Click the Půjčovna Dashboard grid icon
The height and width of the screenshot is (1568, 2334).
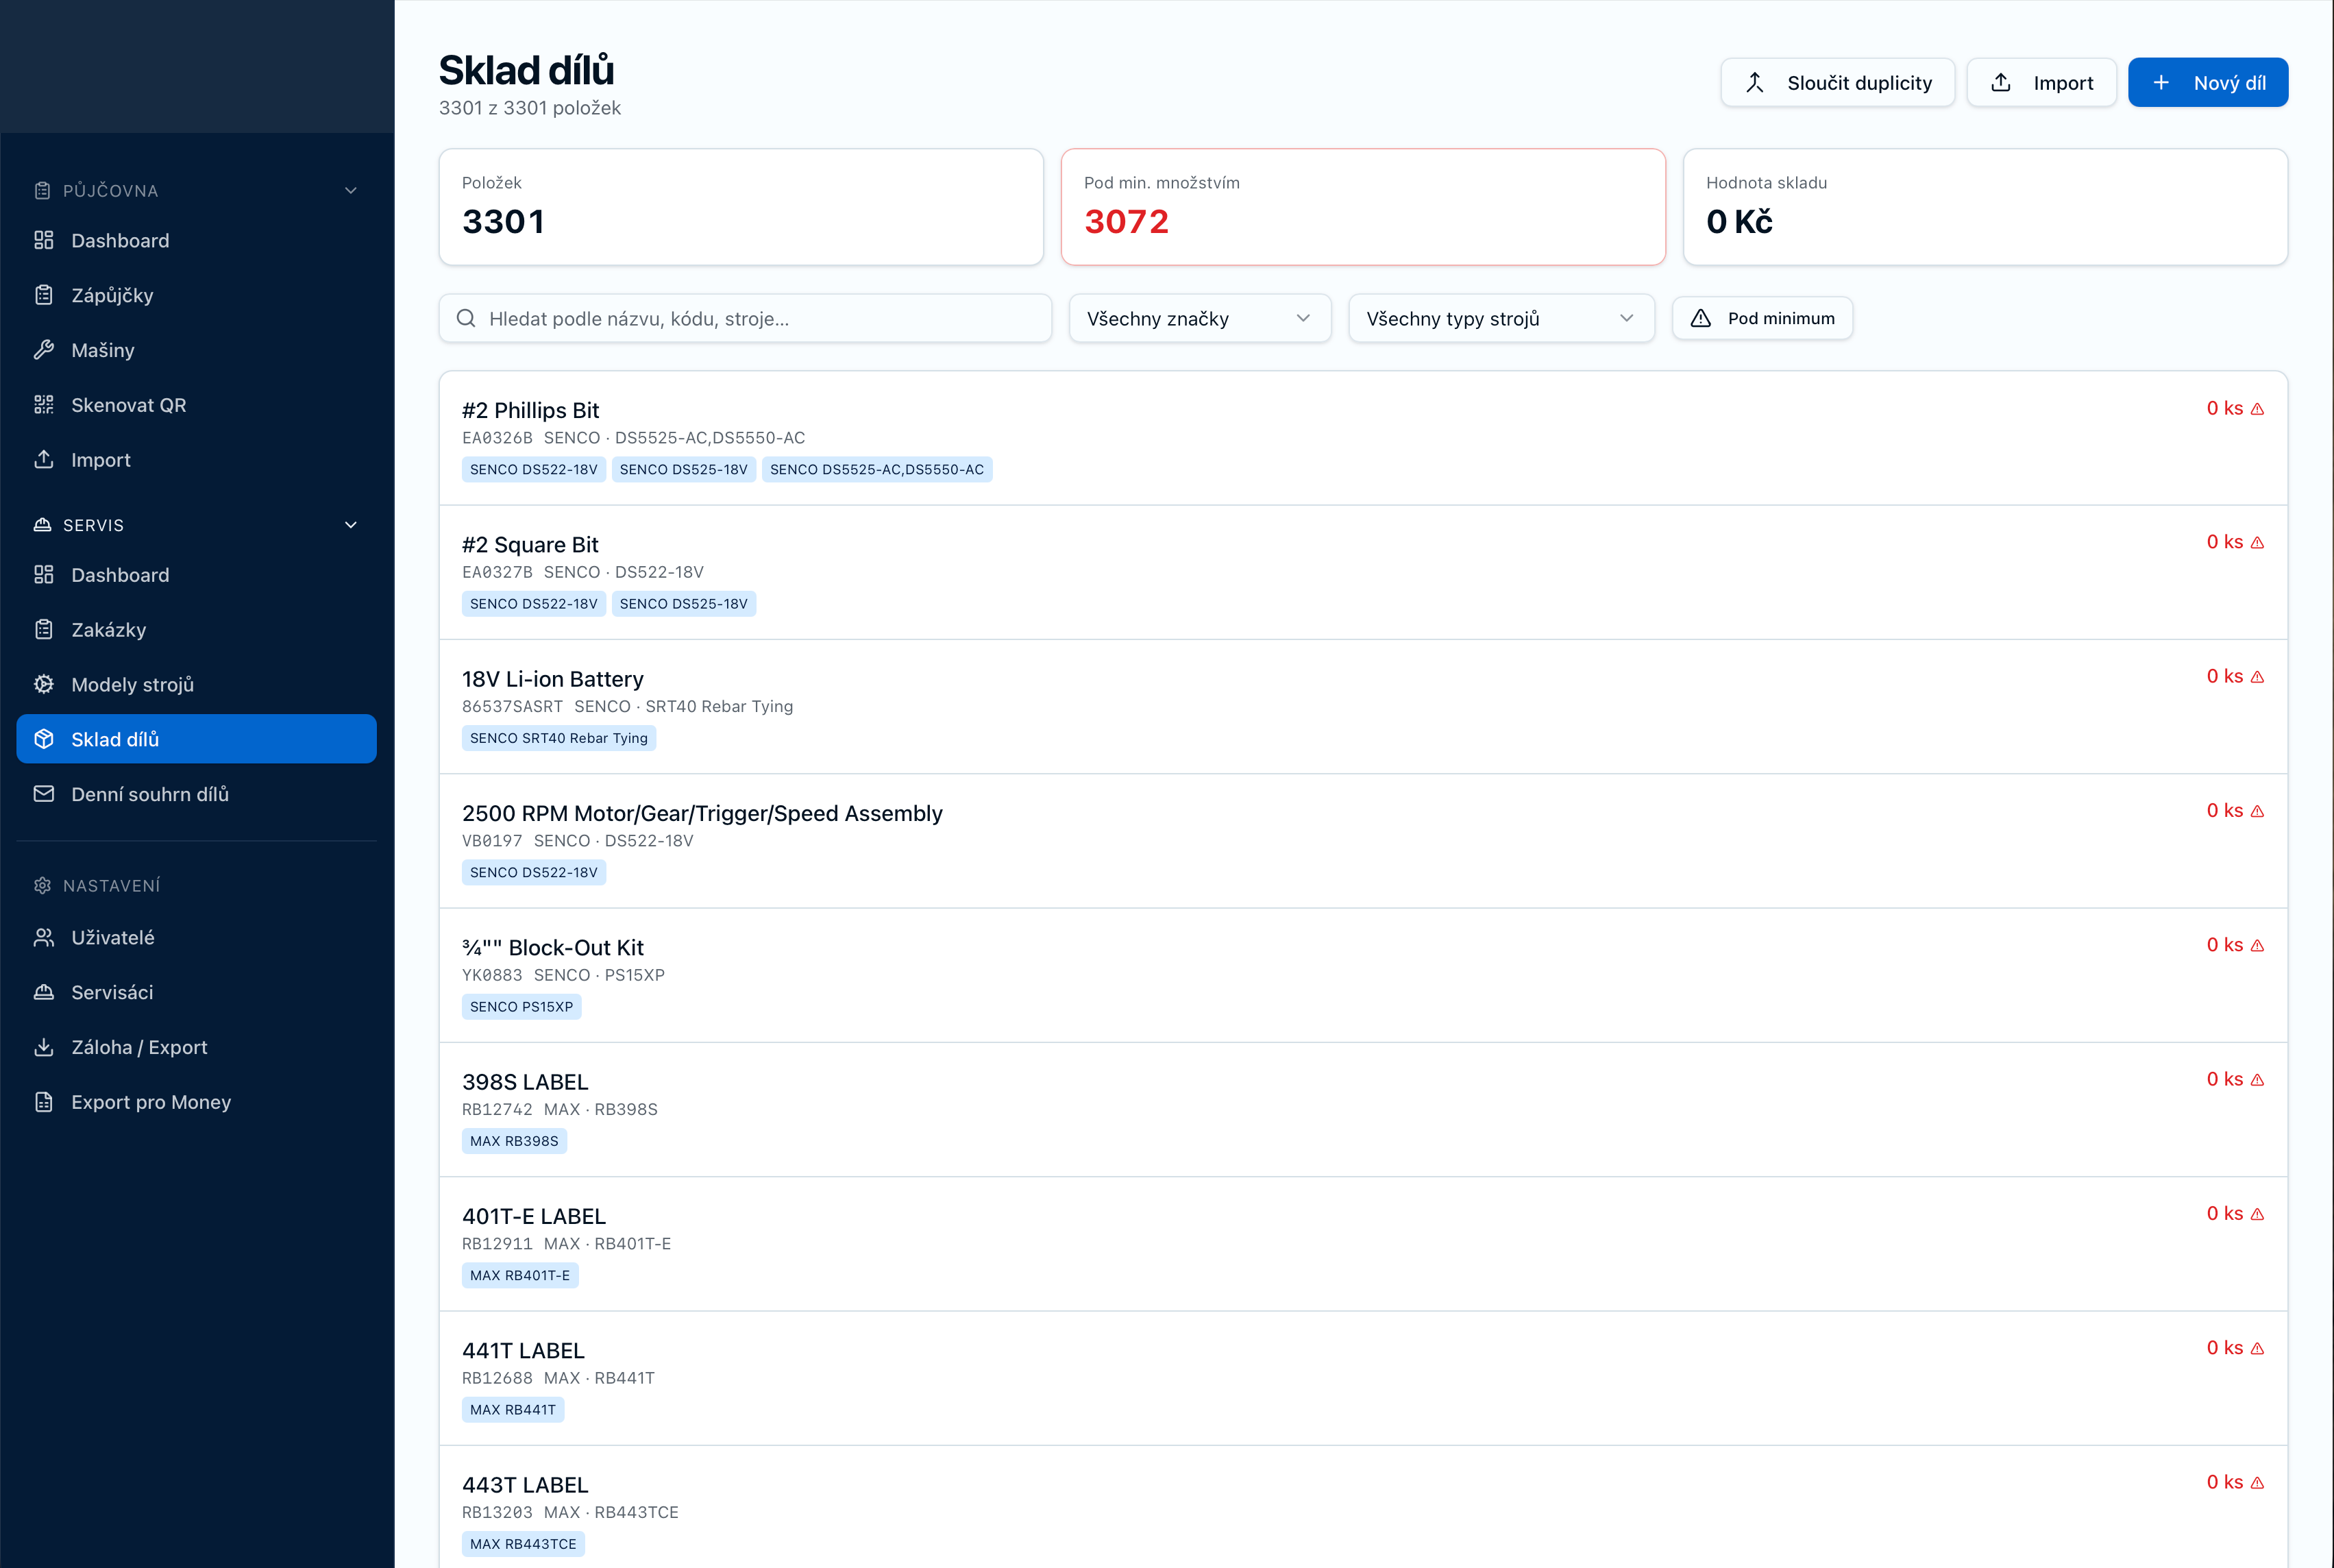tap(43, 240)
